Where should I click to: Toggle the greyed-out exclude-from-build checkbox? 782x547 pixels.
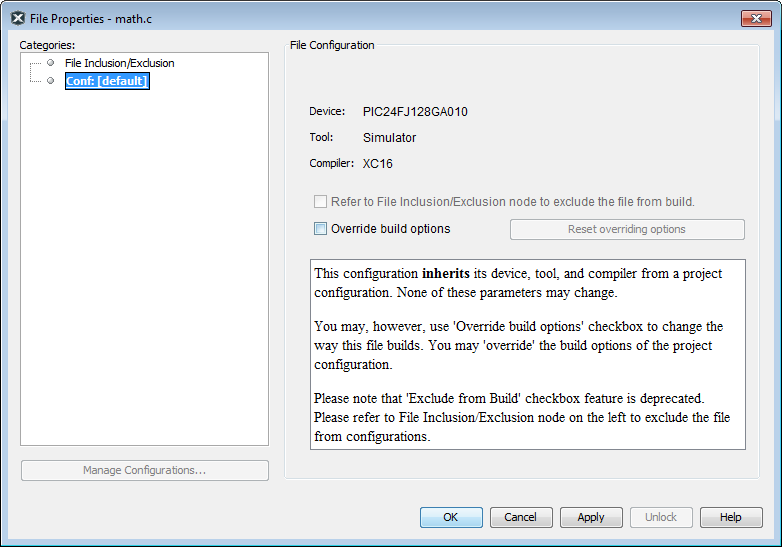(x=320, y=201)
